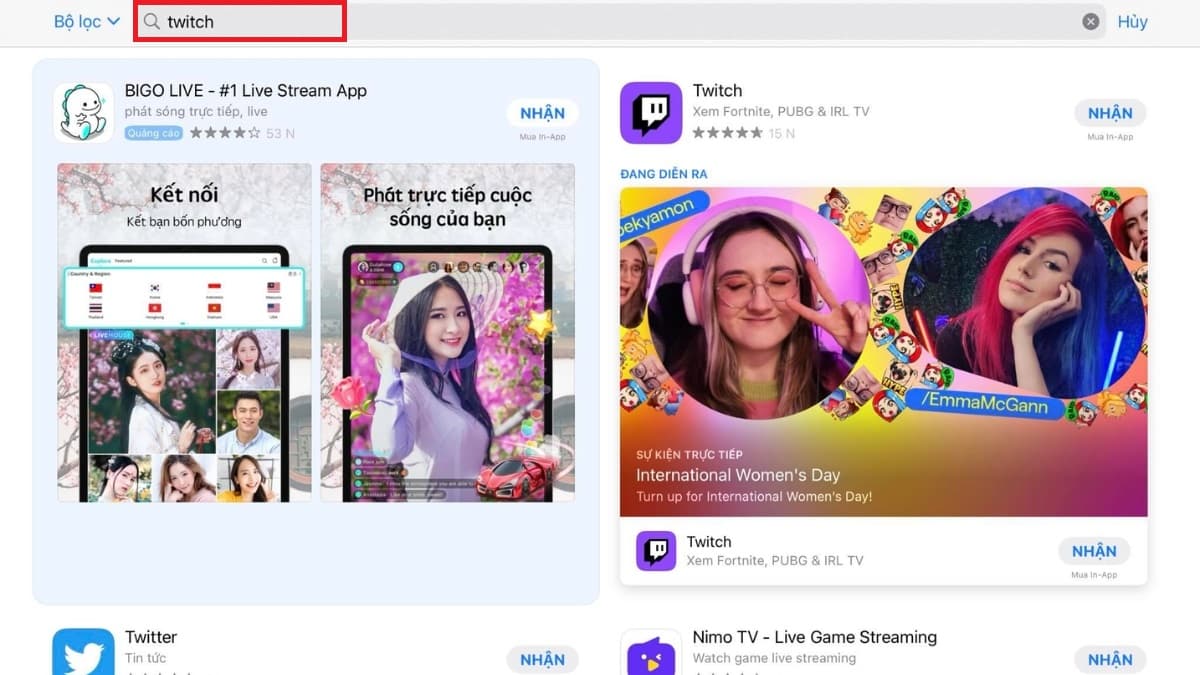Viewport: 1200px width, 675px height.
Task: Open BIGO LIVE - #1 Live Stream App title
Action: 246,90
